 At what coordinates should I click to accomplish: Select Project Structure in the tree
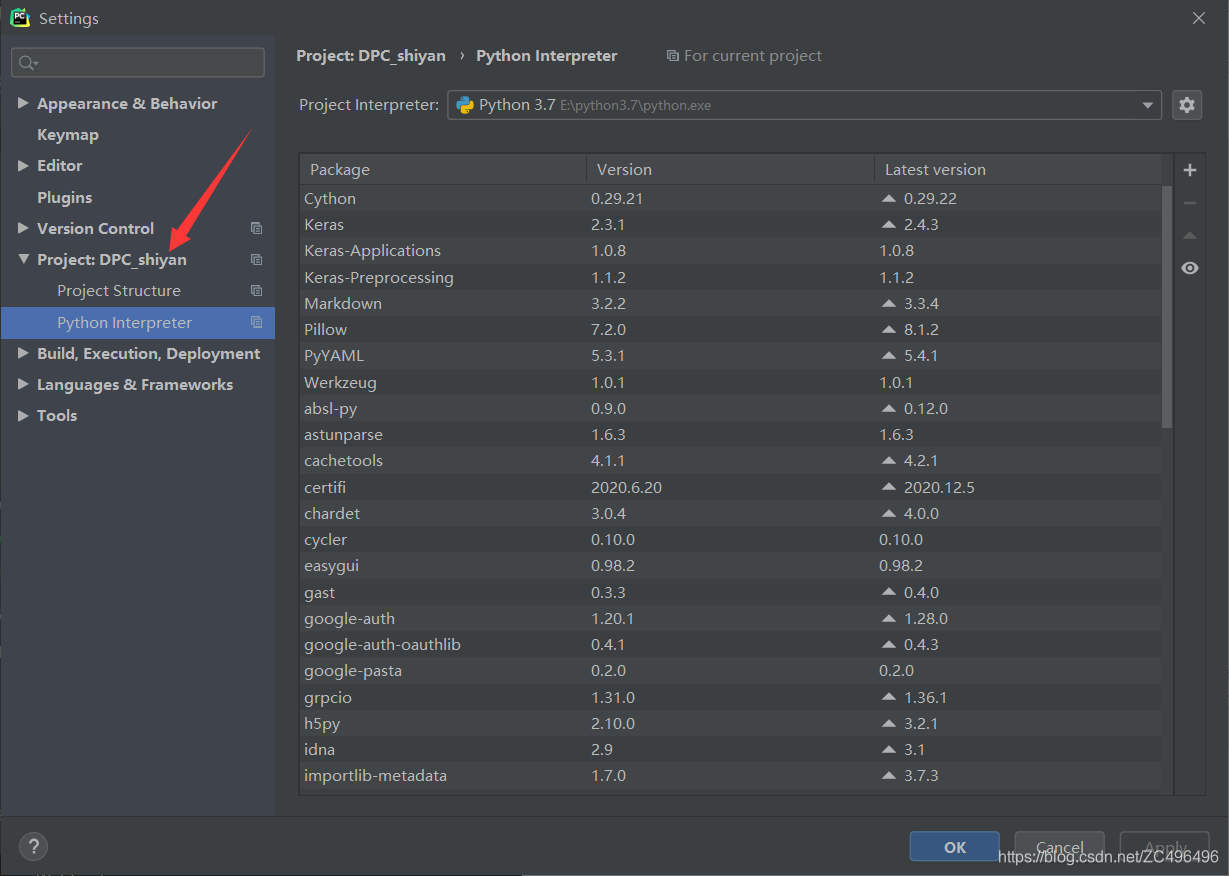pos(119,290)
